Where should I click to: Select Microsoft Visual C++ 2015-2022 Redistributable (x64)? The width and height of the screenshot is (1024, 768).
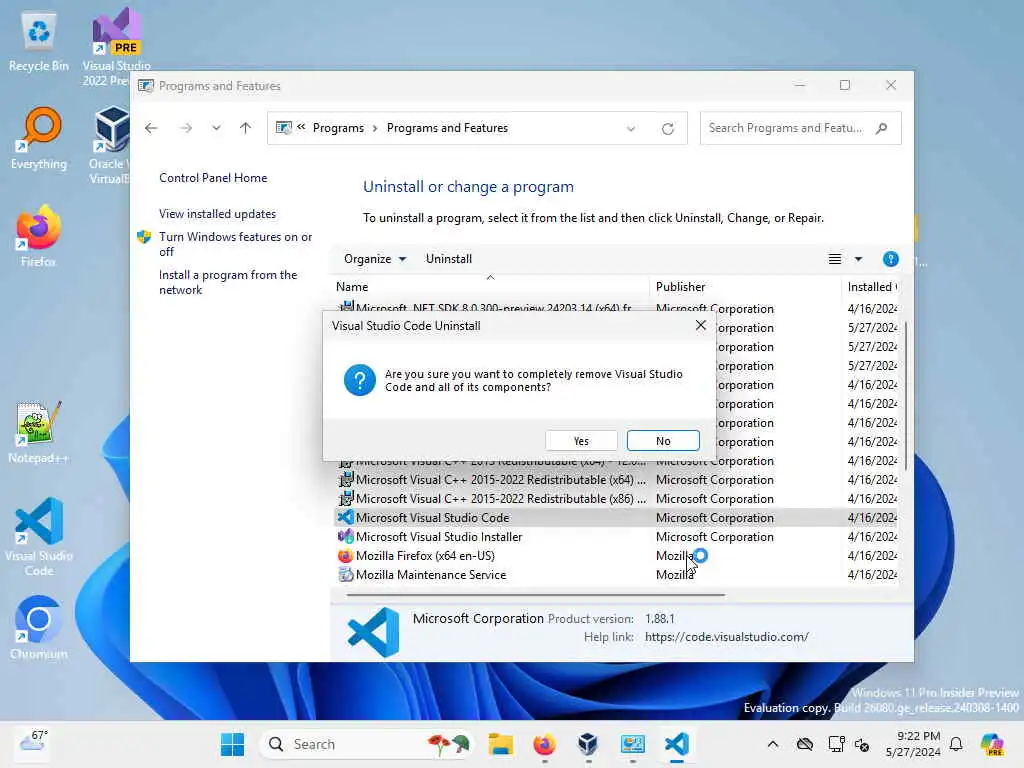point(616,480)
